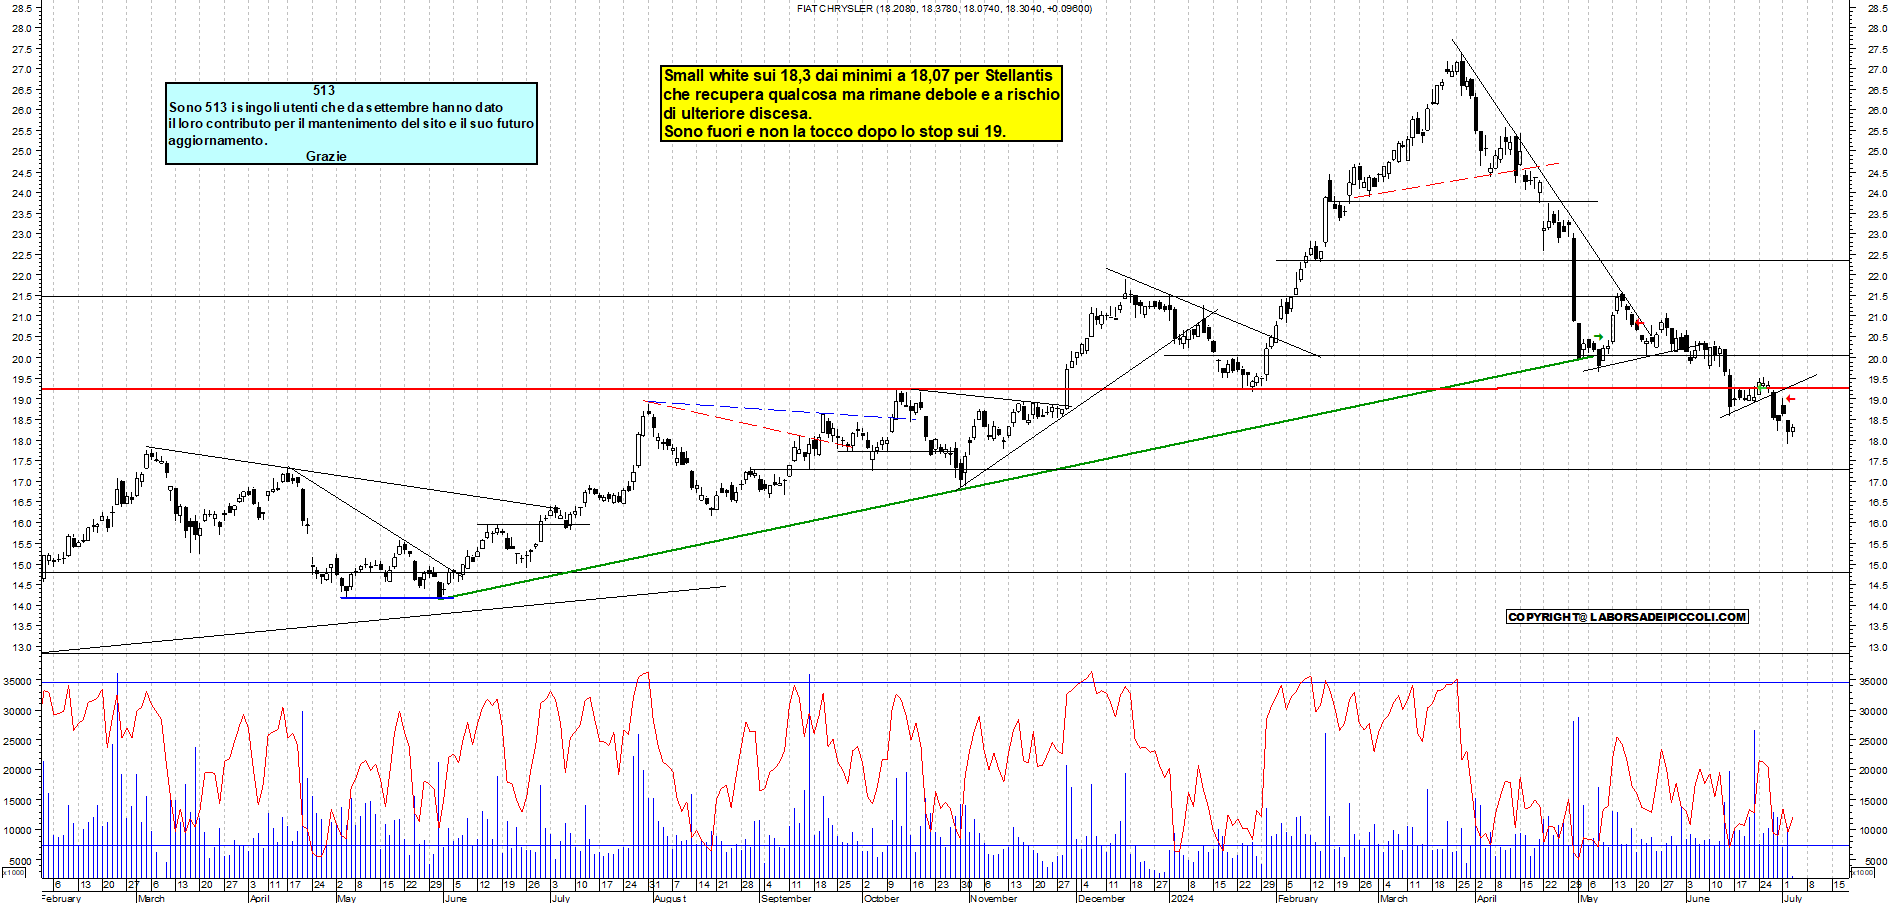1890x903 pixels.
Task: Click the line 'Sono fuori e non la tocco'
Action: coord(834,131)
